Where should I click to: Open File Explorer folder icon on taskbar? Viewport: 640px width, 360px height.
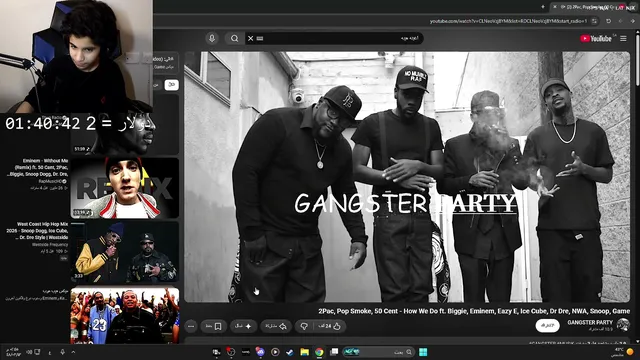pyautogui.click(x=304, y=352)
